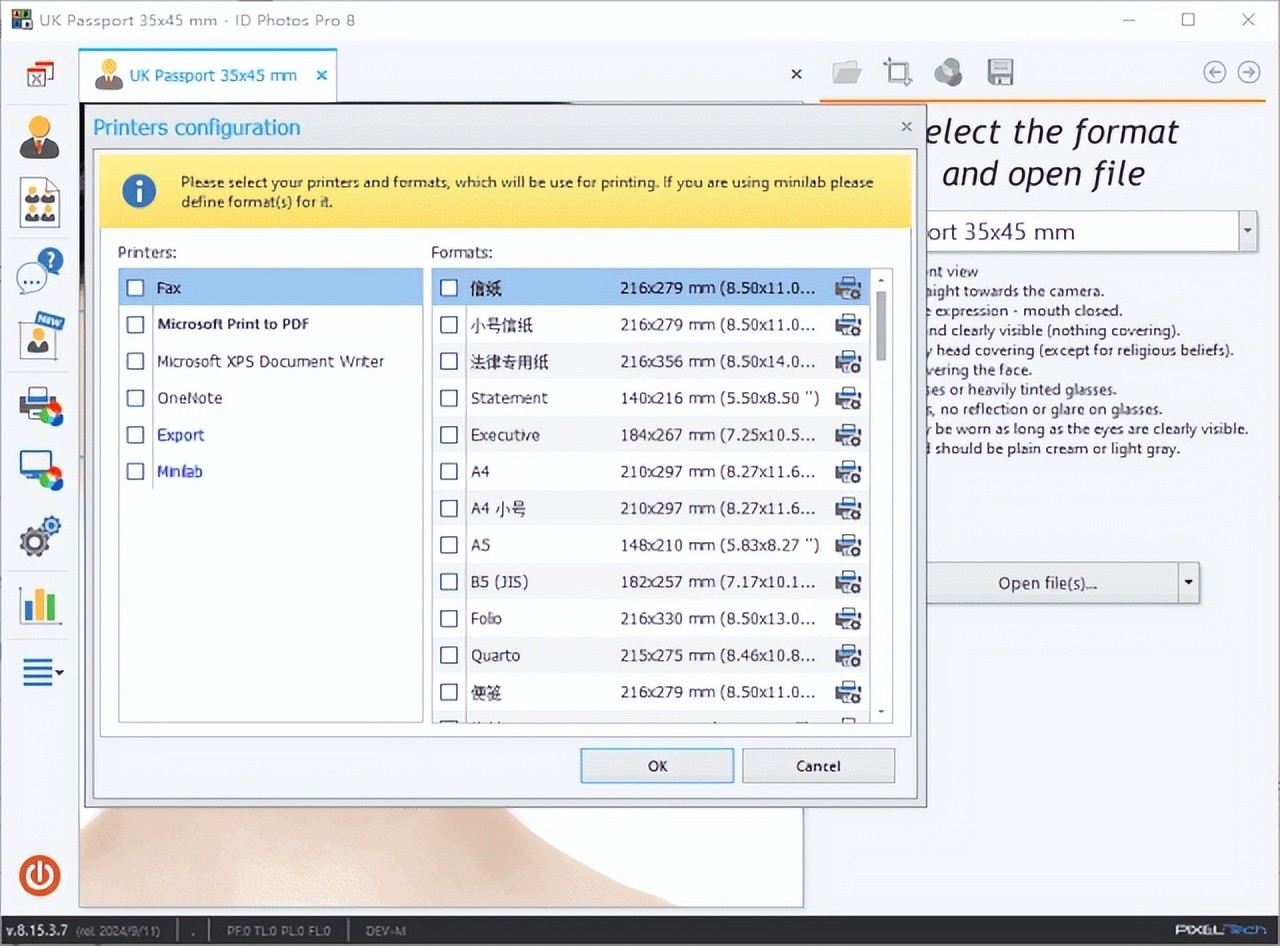Cancel the Printers configuration dialog

818,766
